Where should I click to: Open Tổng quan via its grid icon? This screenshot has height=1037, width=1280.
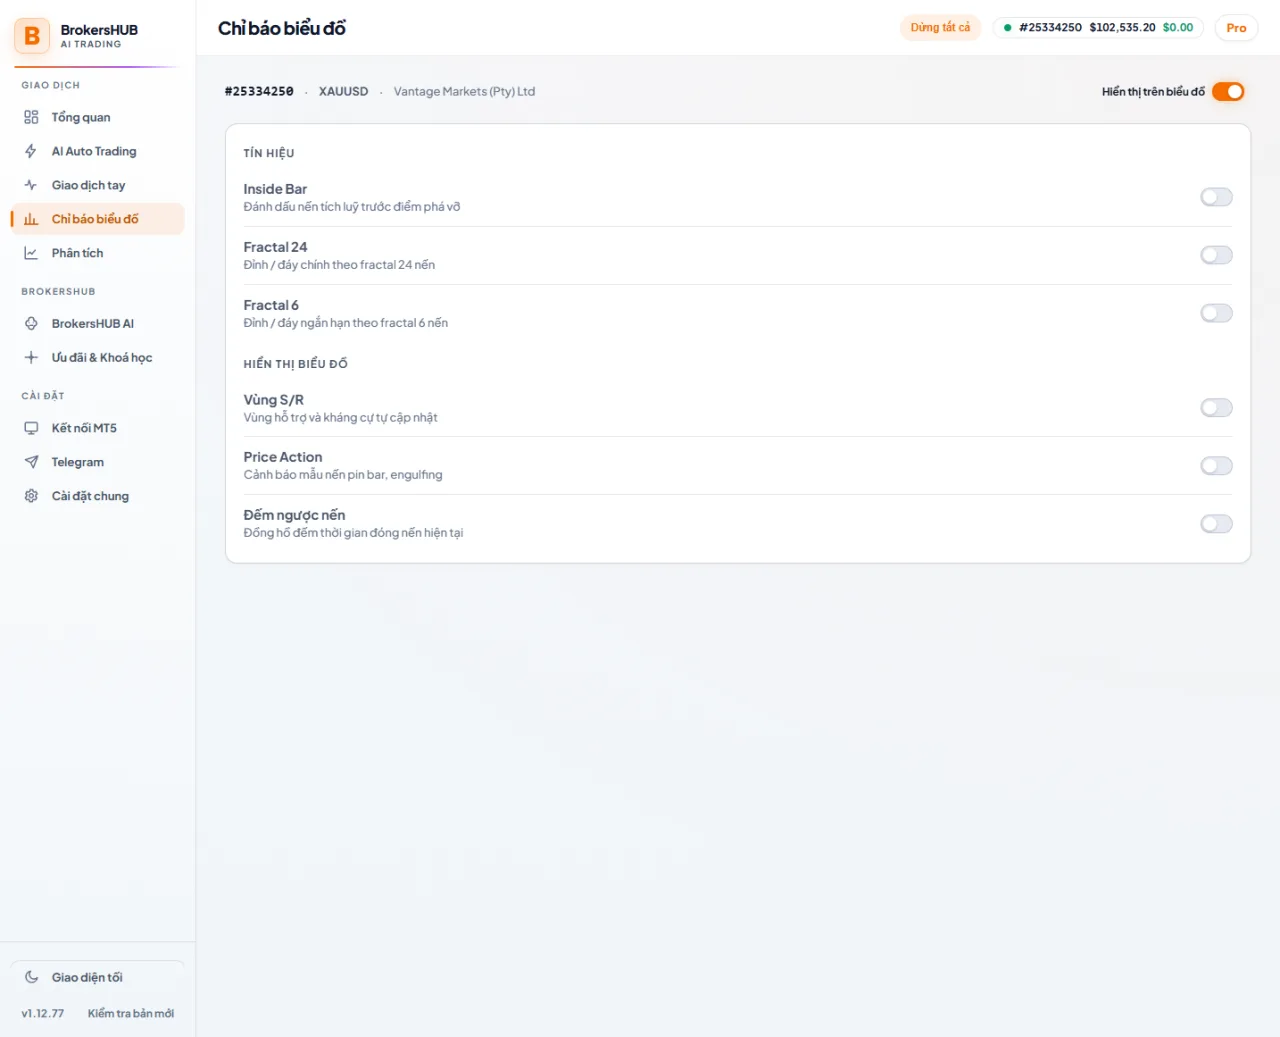[x=31, y=117]
